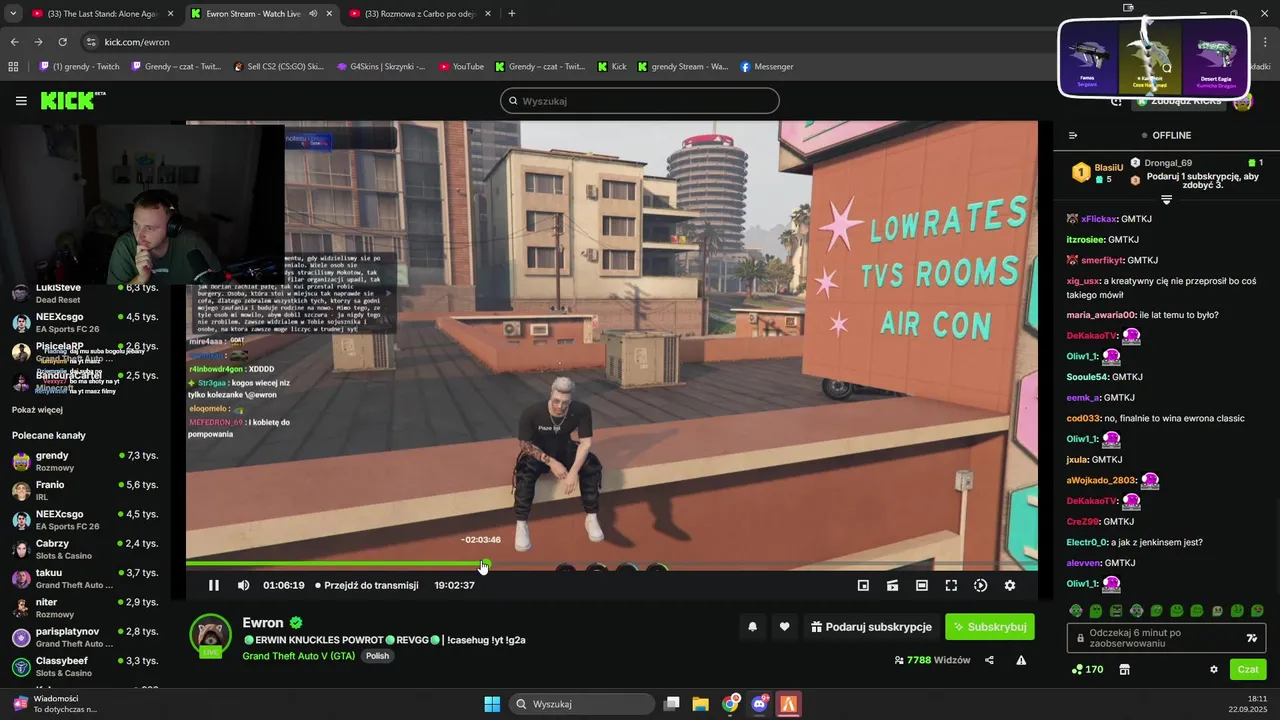The height and width of the screenshot is (720, 1280).
Task: Open the Kick hamburger menu
Action: [21, 101]
